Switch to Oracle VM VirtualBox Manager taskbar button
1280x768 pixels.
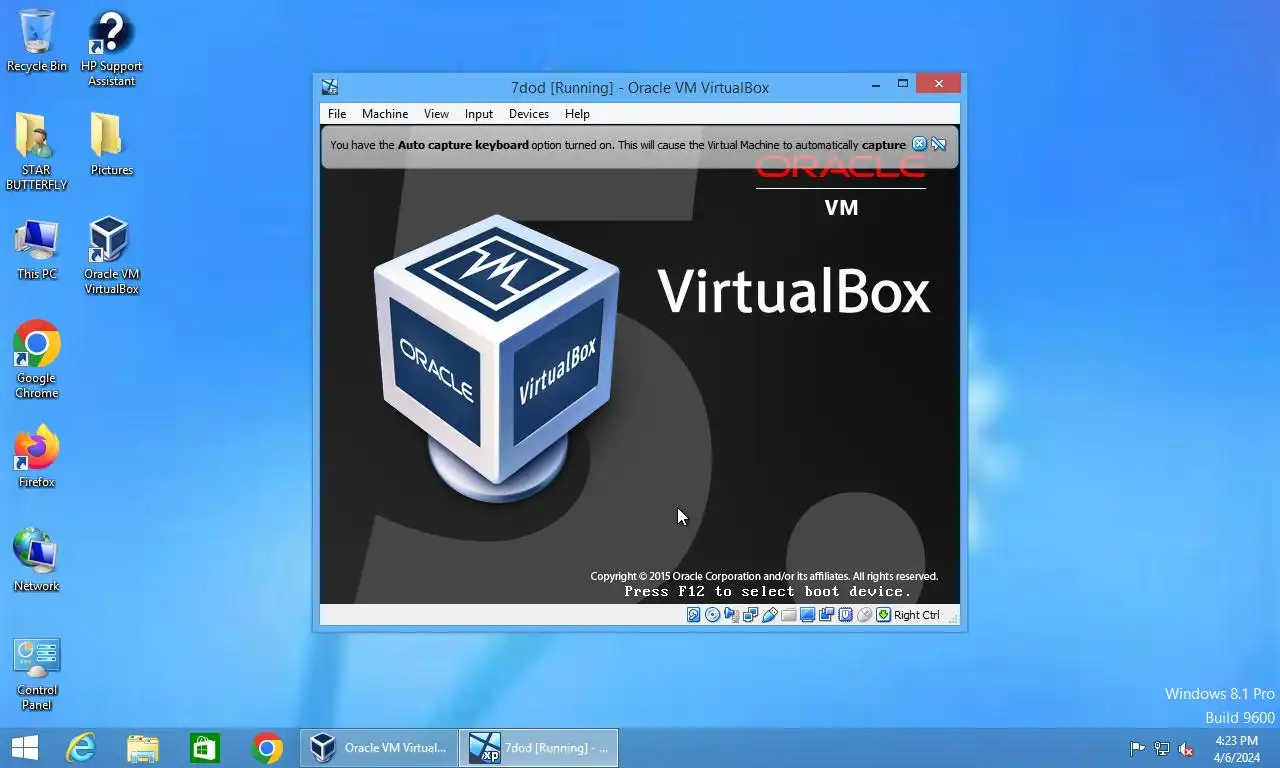[x=378, y=748]
